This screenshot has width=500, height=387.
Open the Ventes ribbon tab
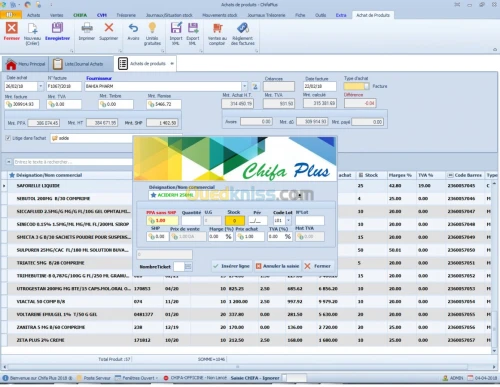point(56,15)
